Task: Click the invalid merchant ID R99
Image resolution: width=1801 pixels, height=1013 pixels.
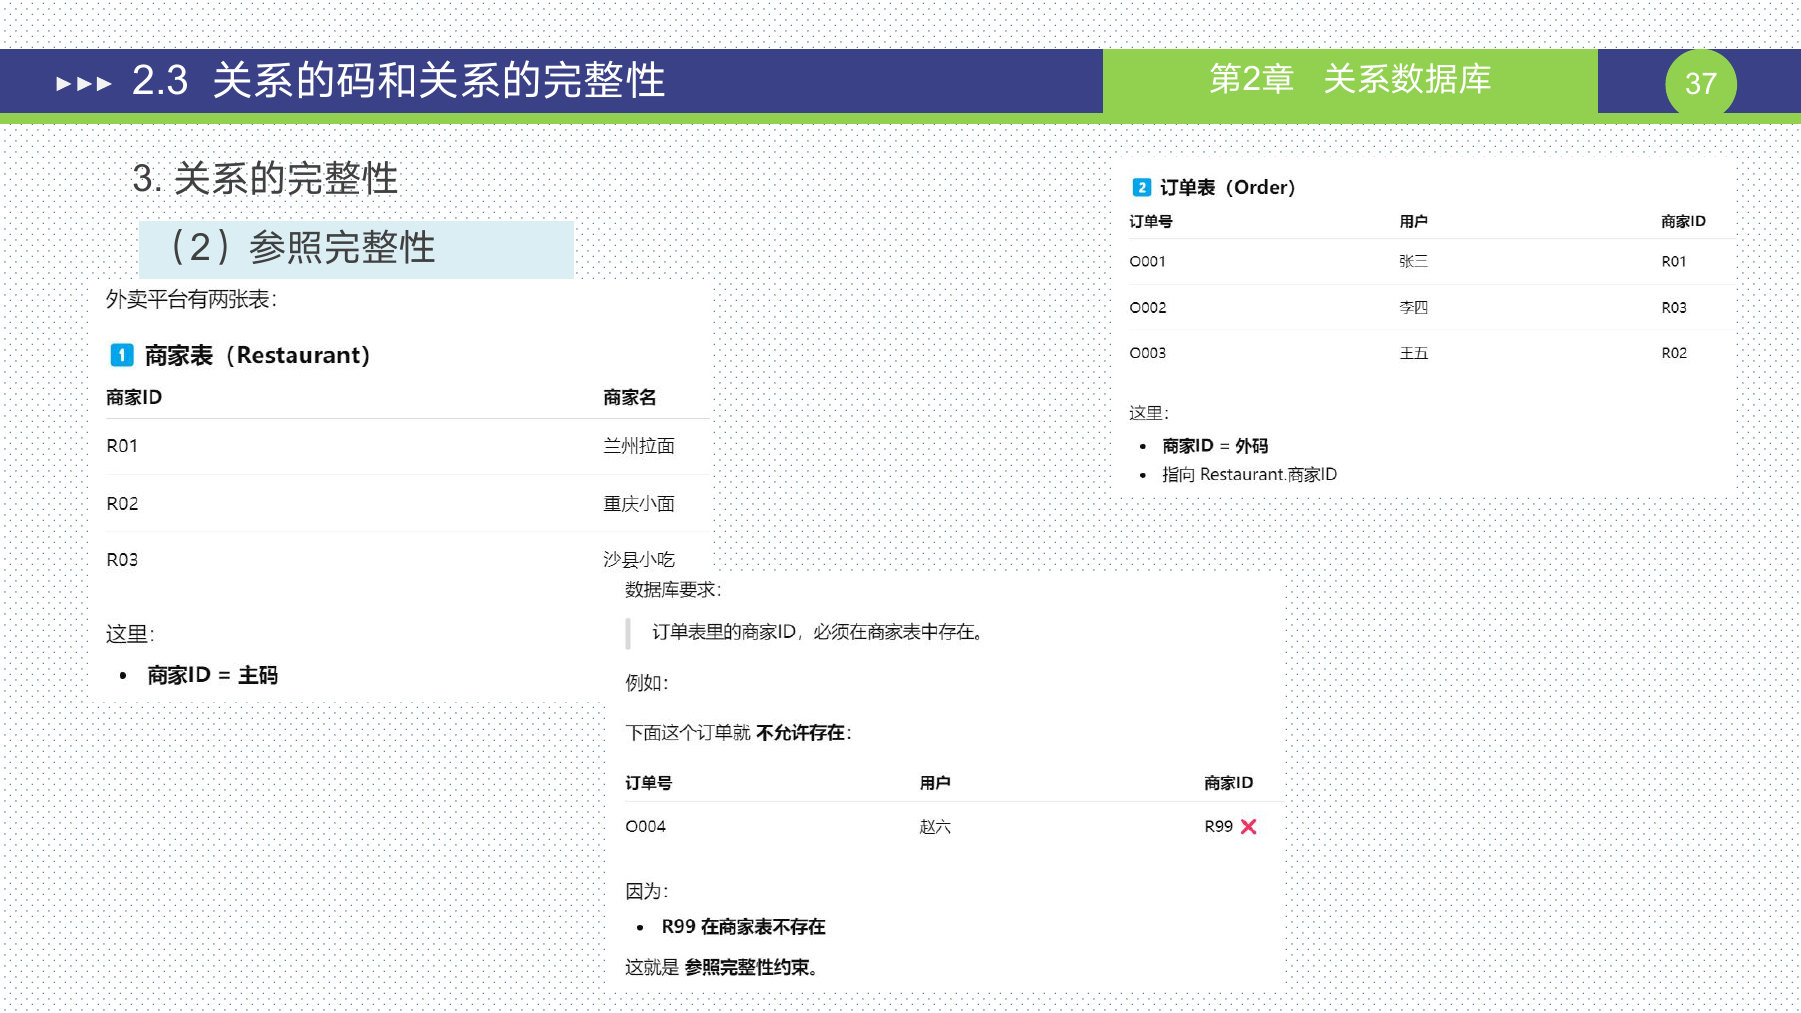Action: point(1218,826)
